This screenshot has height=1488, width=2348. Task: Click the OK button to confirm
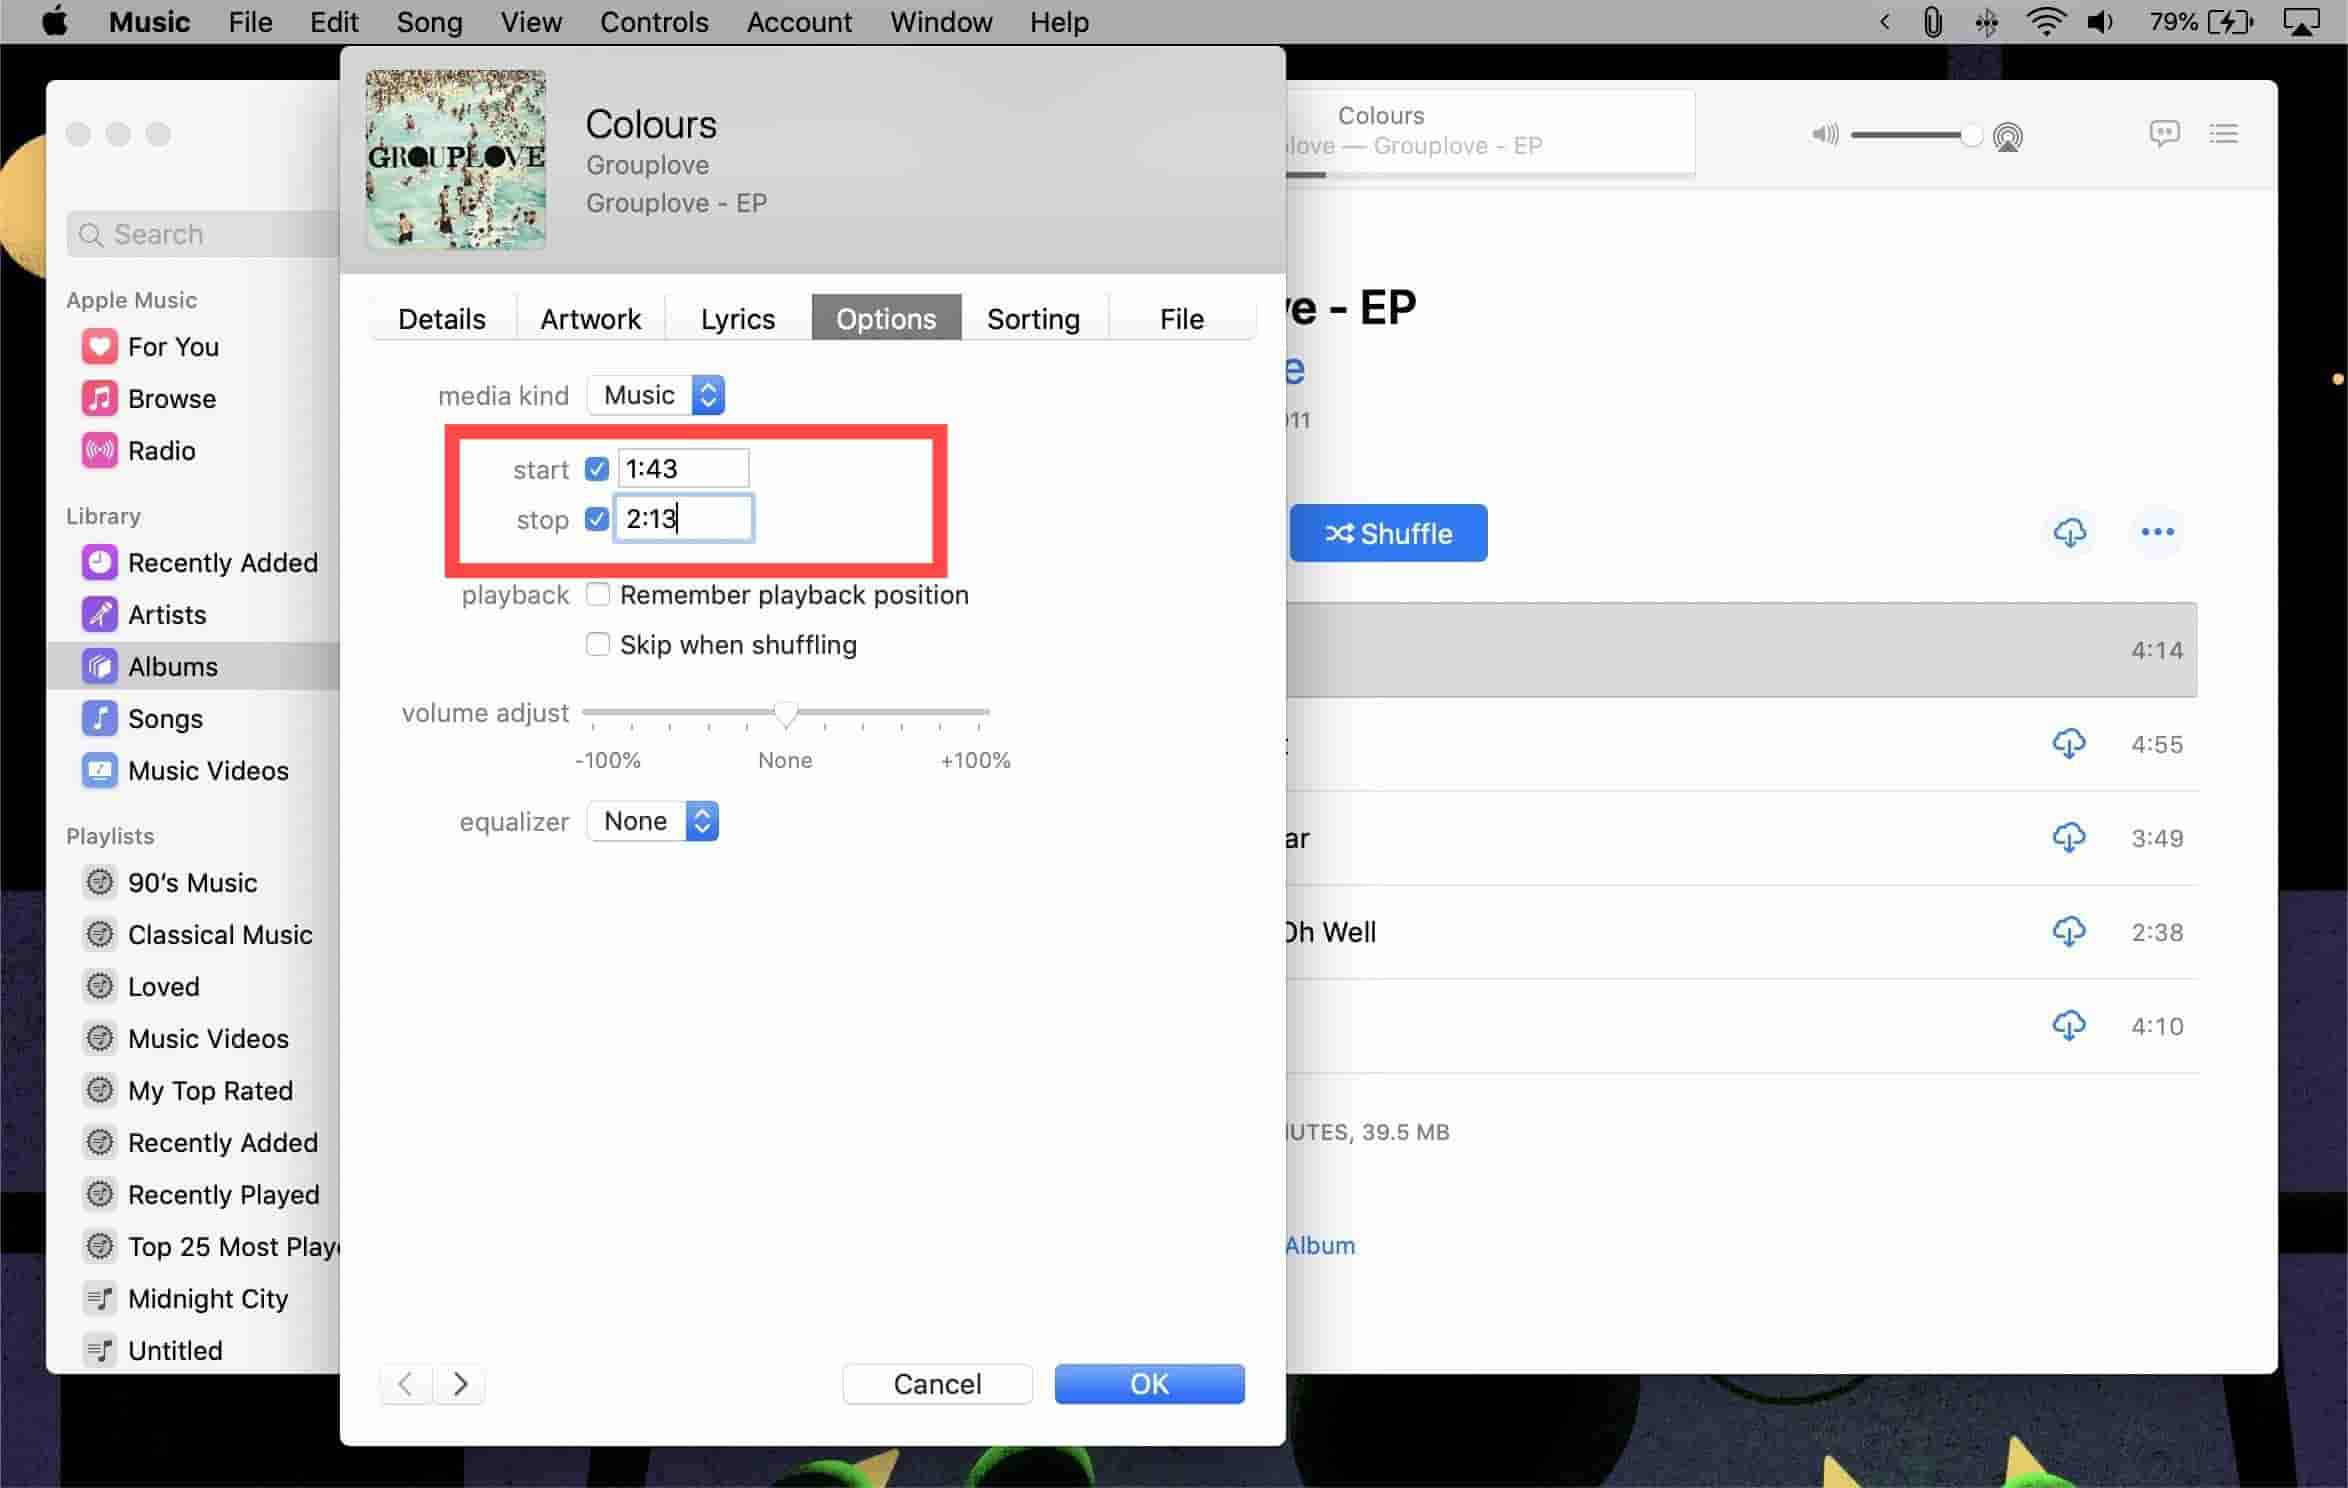click(1150, 1384)
